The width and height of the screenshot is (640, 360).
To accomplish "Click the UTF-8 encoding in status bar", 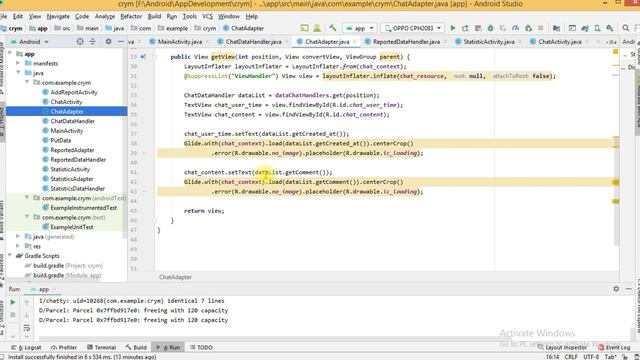I will pyautogui.click(x=591, y=357).
